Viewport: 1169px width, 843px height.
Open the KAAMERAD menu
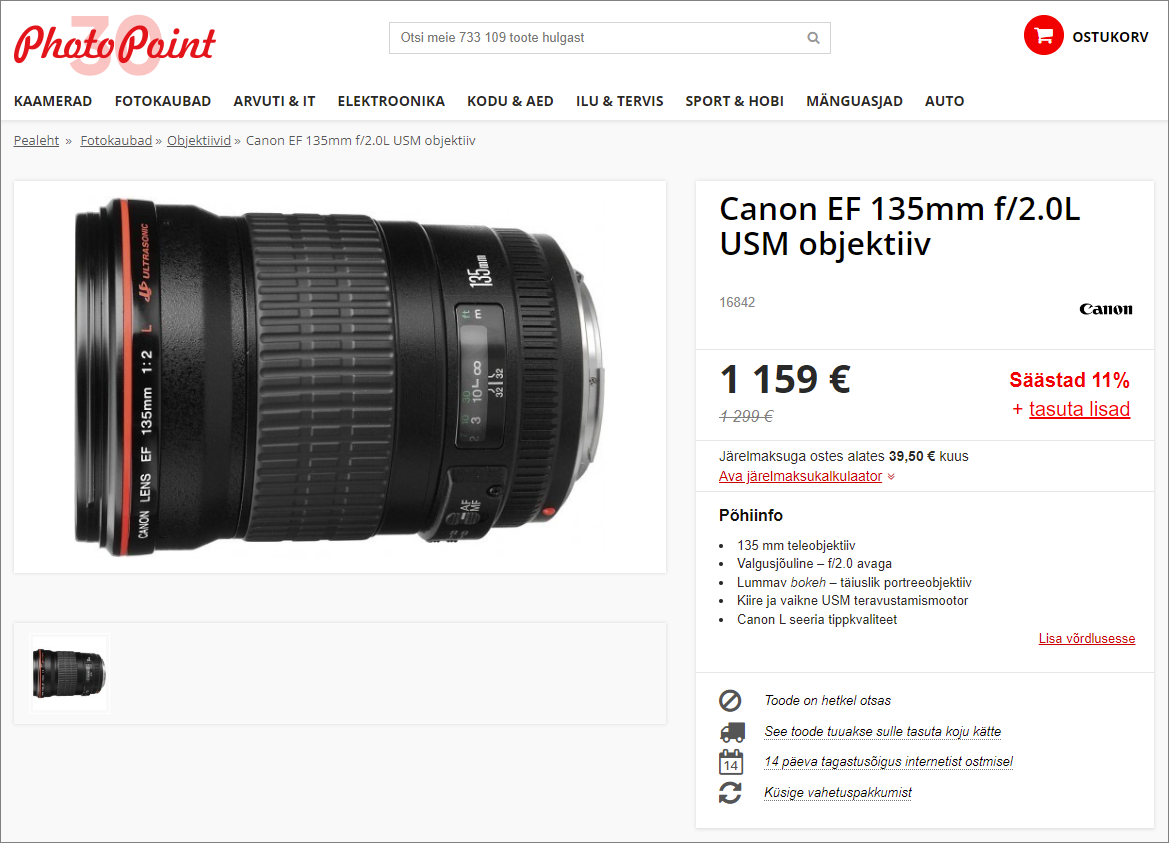tap(53, 101)
